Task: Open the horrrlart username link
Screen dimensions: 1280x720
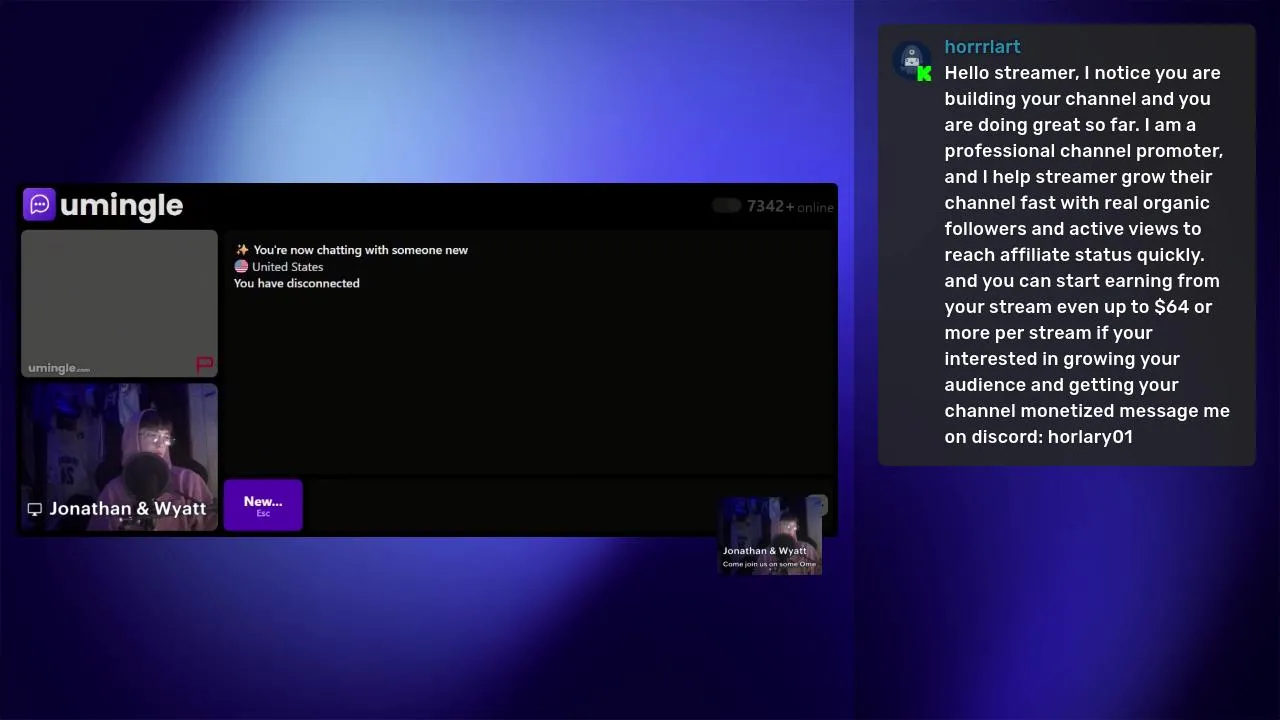Action: (x=982, y=47)
